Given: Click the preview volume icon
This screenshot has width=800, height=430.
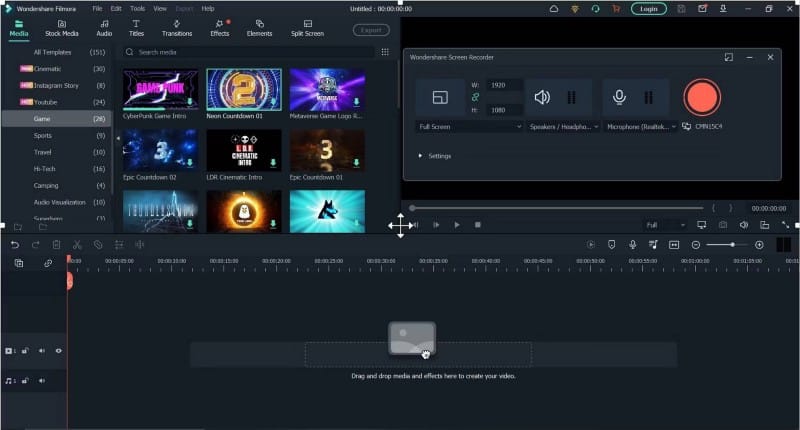Looking at the screenshot, I should (x=744, y=225).
